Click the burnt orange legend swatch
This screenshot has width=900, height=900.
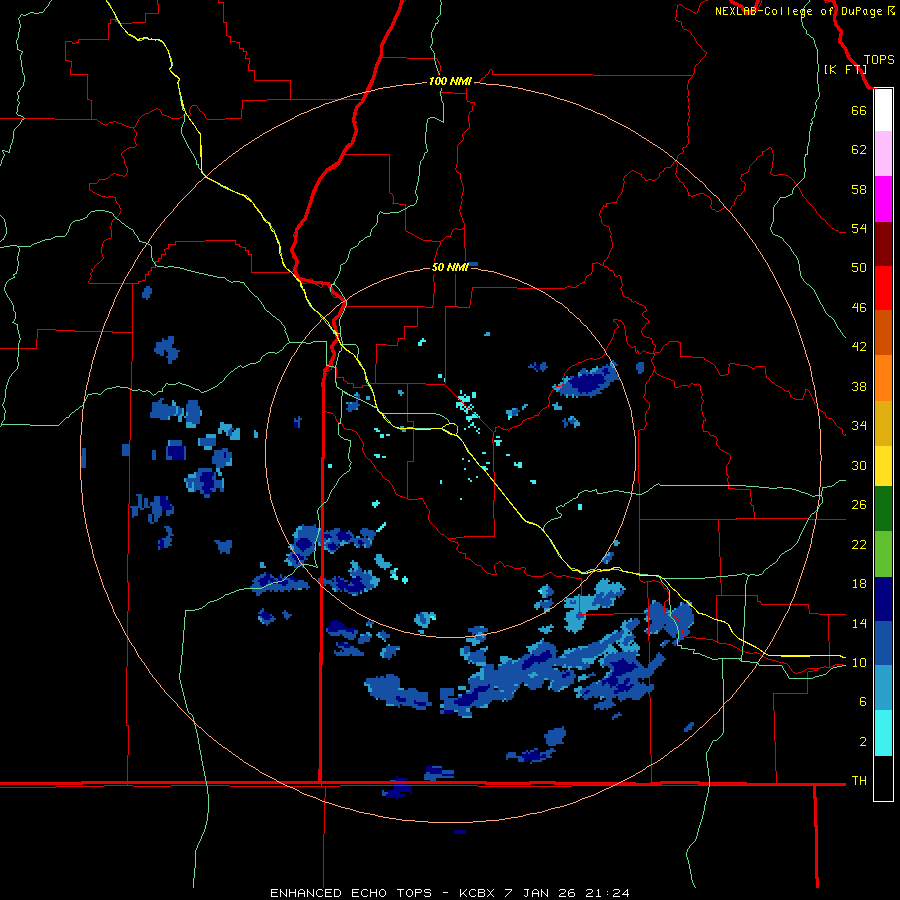883,332
